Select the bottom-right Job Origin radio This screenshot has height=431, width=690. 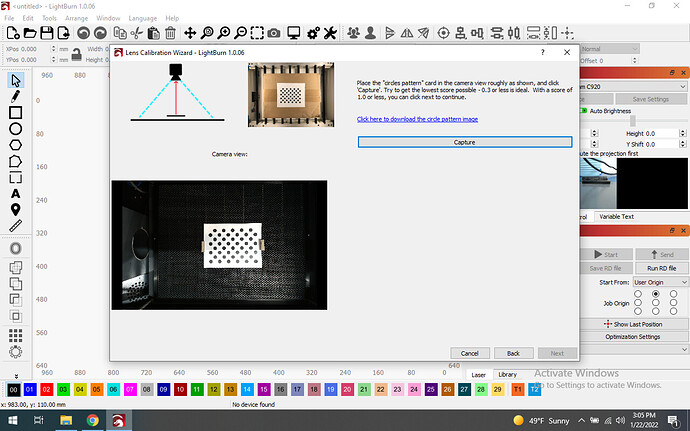(x=673, y=311)
